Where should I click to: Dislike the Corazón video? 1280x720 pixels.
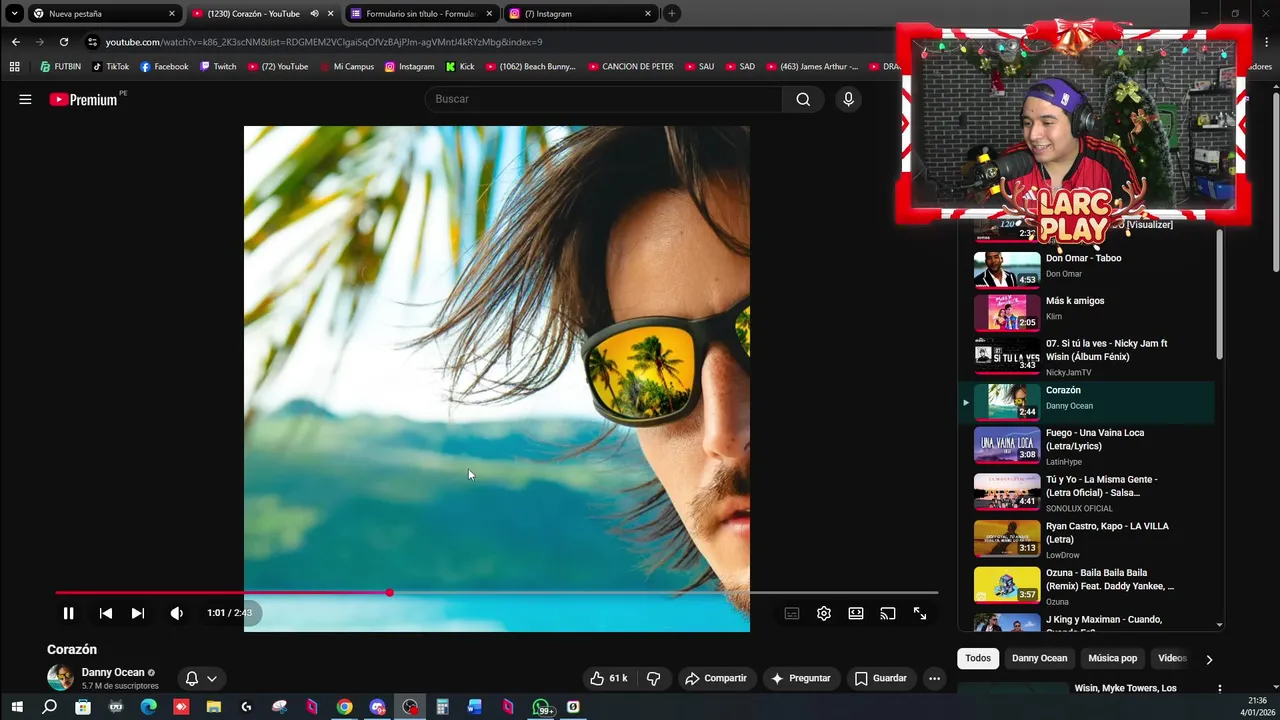tap(654, 678)
